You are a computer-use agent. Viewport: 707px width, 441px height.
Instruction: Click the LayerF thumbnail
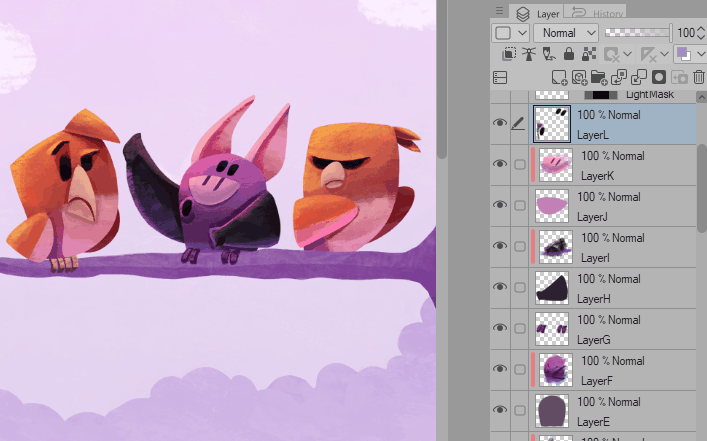[x=553, y=369]
